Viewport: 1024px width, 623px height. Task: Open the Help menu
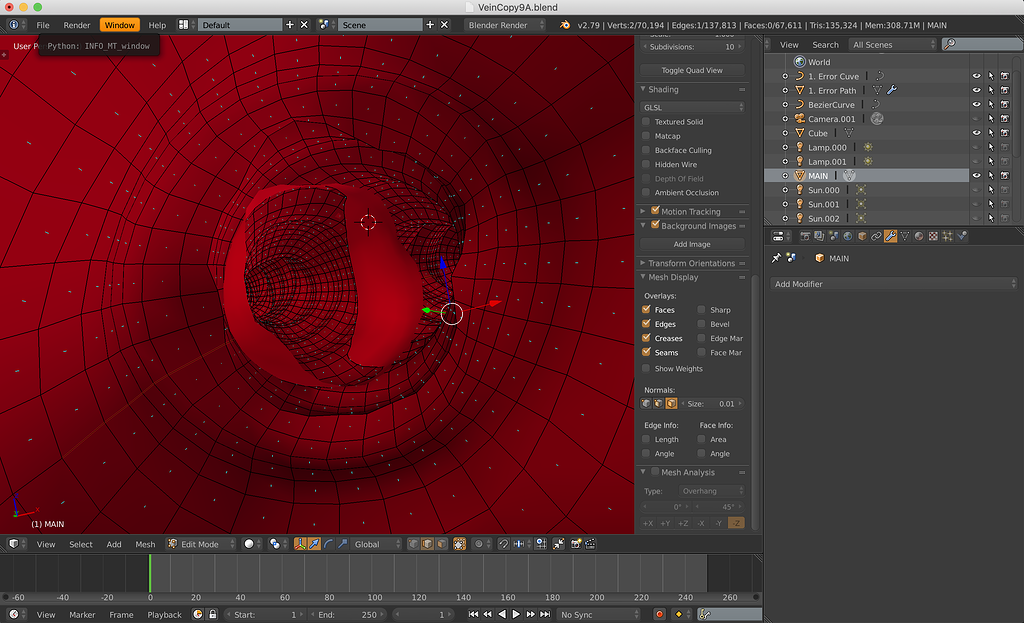(x=157, y=25)
